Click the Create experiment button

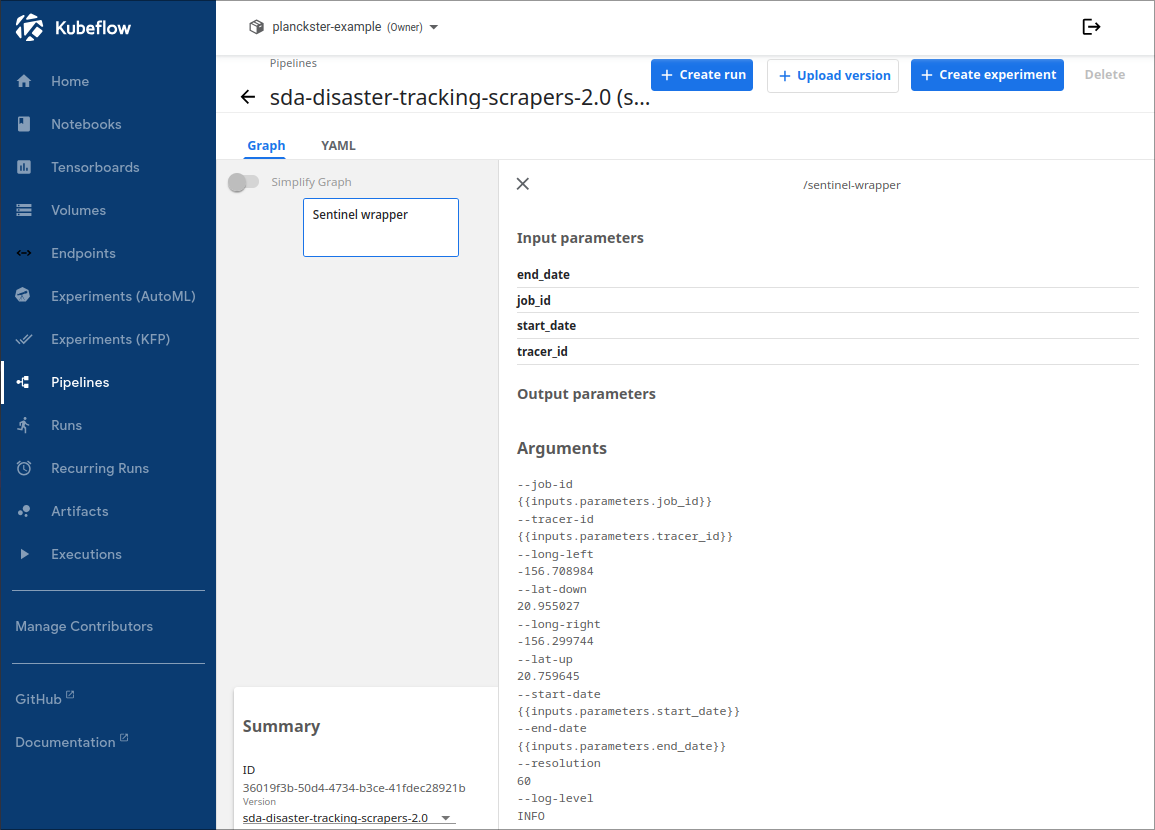[987, 75]
